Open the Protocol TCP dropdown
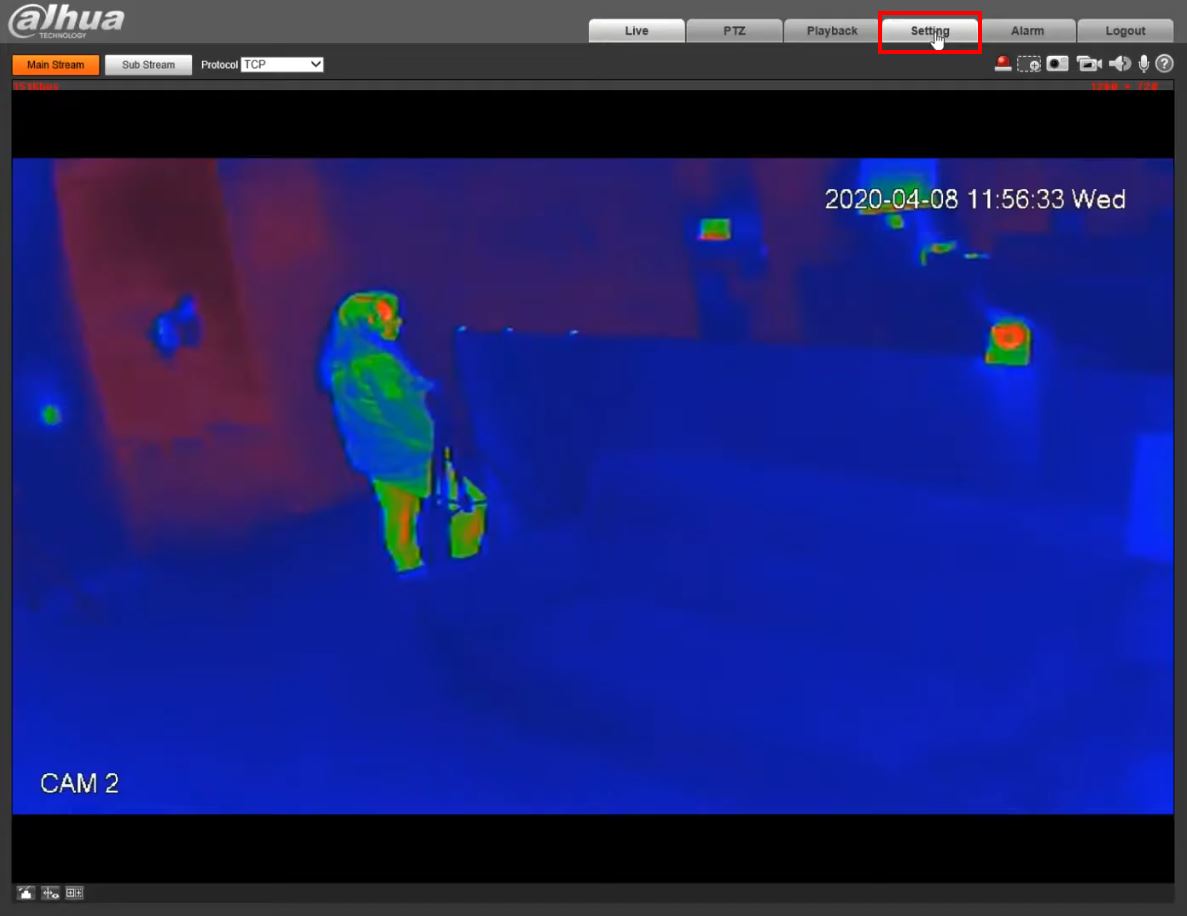The height and width of the screenshot is (916, 1187). pos(282,64)
